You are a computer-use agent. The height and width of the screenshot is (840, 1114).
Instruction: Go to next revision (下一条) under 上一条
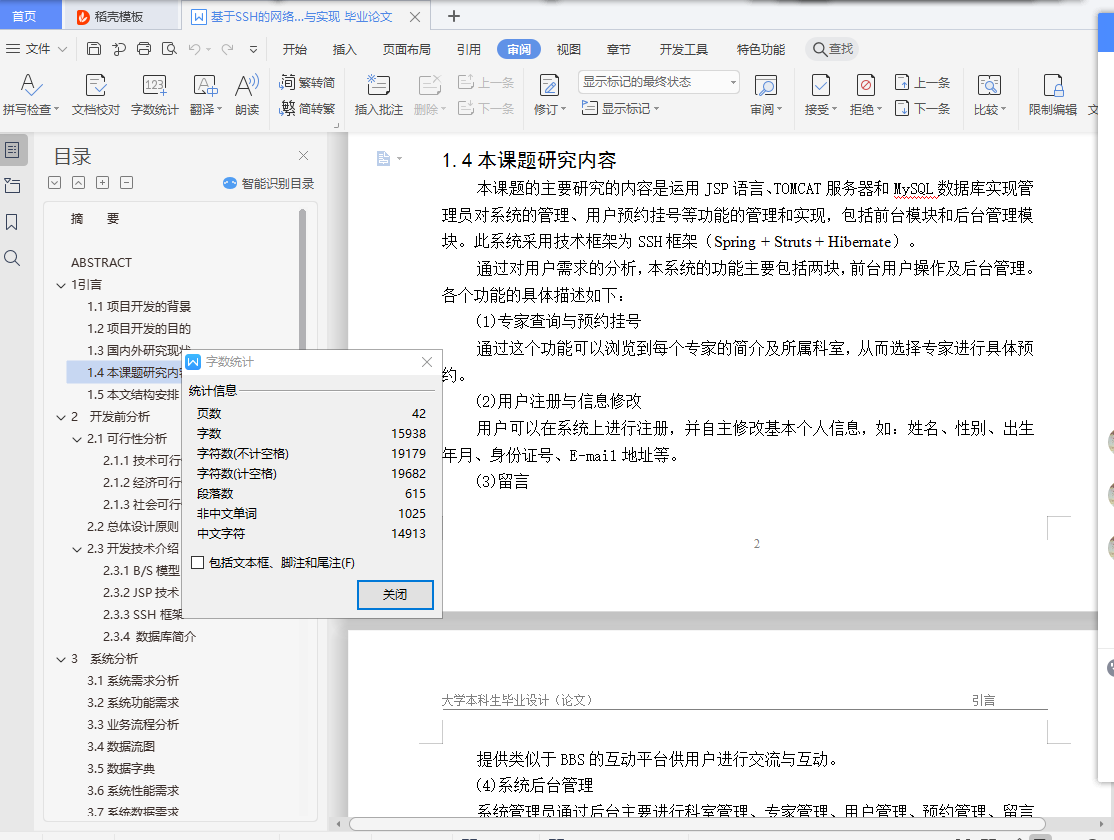click(922, 109)
